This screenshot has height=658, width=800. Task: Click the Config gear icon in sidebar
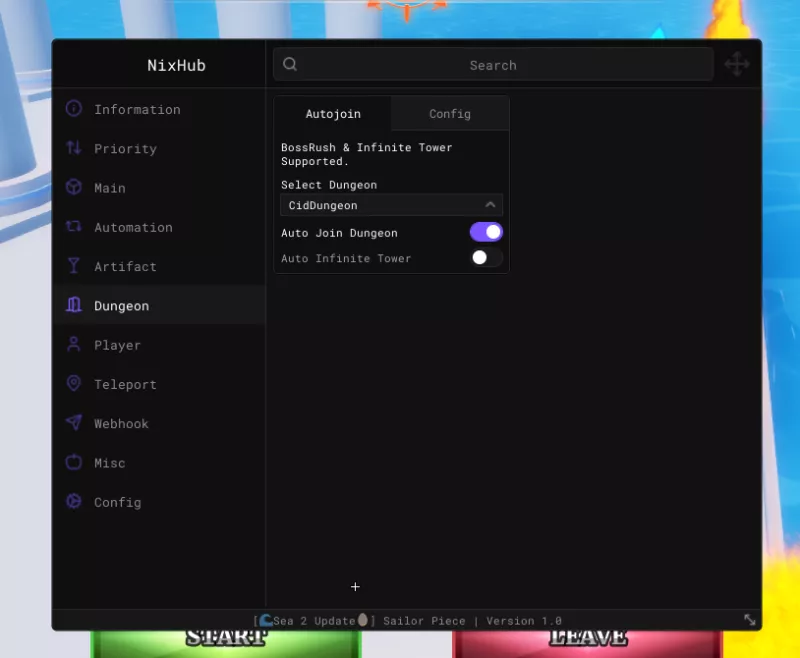(x=73, y=501)
